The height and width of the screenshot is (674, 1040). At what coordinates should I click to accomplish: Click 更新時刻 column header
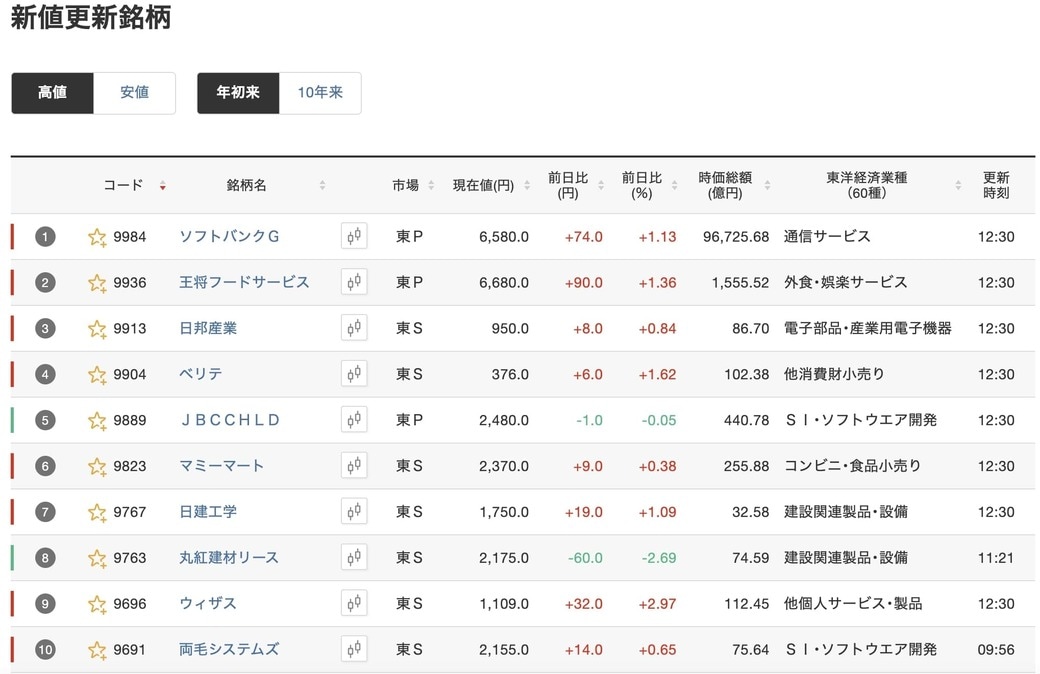pyautogui.click(x=996, y=186)
